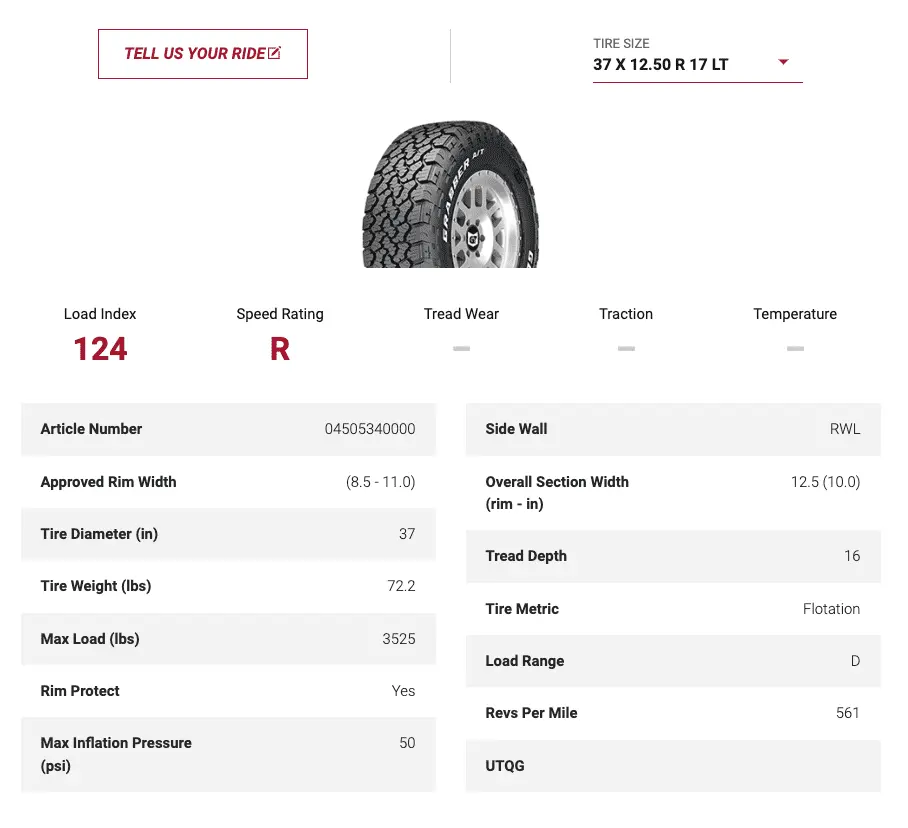Click the Temperature dash placeholder
This screenshot has height=828, width=908.
[795, 348]
